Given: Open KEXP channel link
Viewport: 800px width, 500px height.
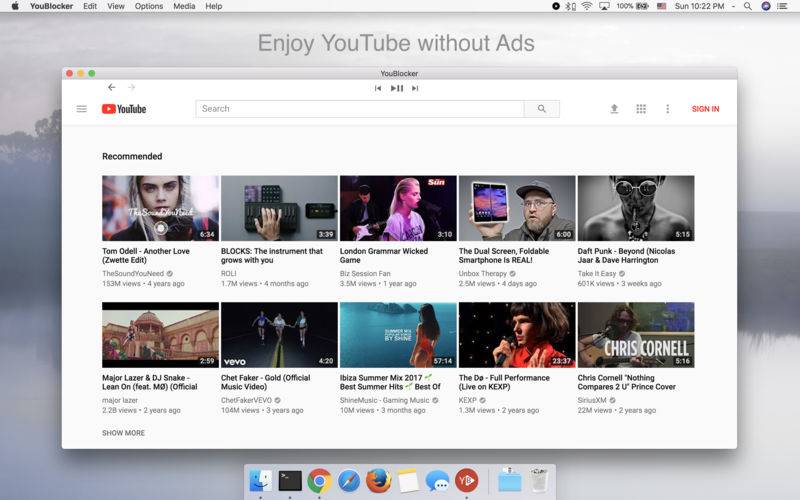Looking at the screenshot, I should point(467,400).
